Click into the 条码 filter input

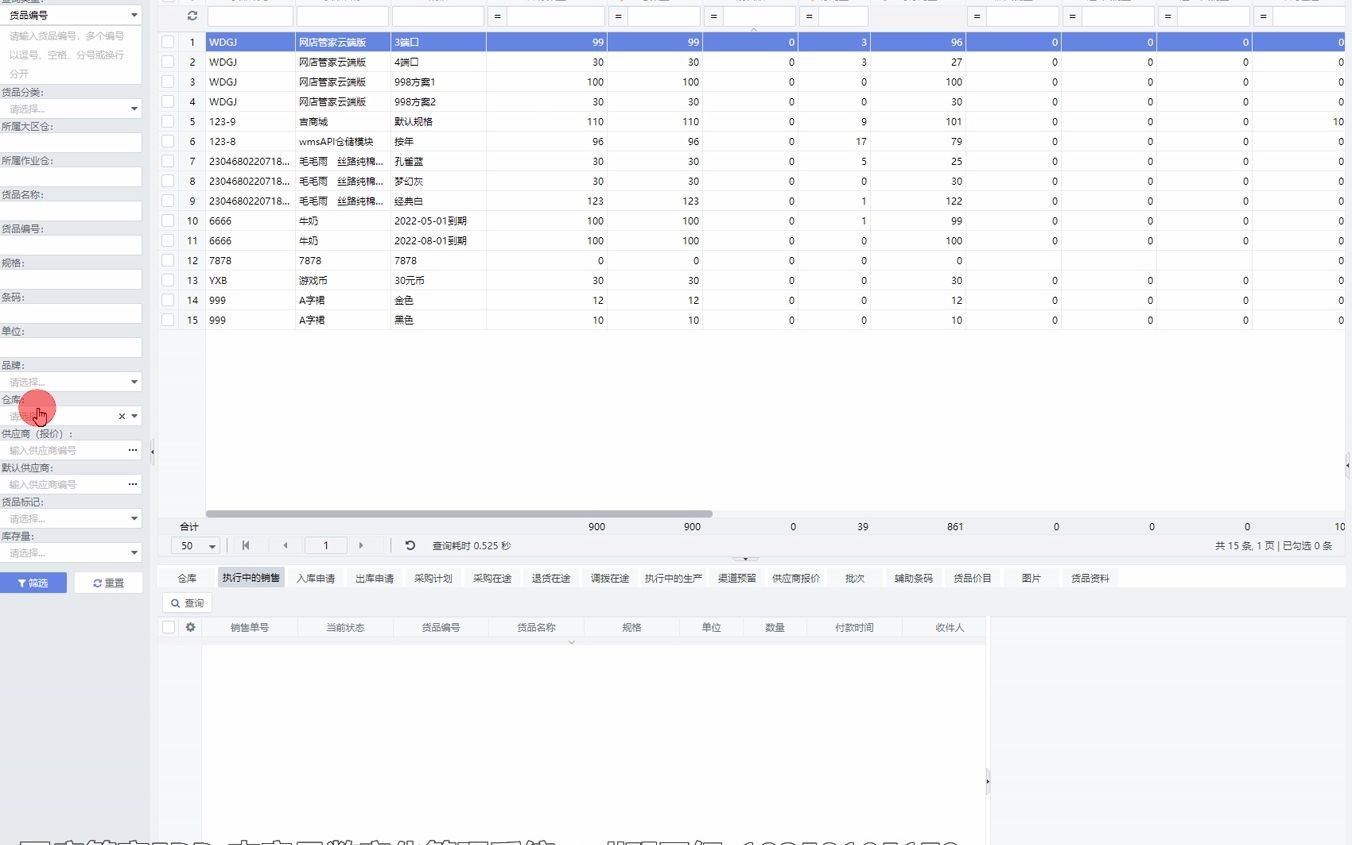coord(71,314)
